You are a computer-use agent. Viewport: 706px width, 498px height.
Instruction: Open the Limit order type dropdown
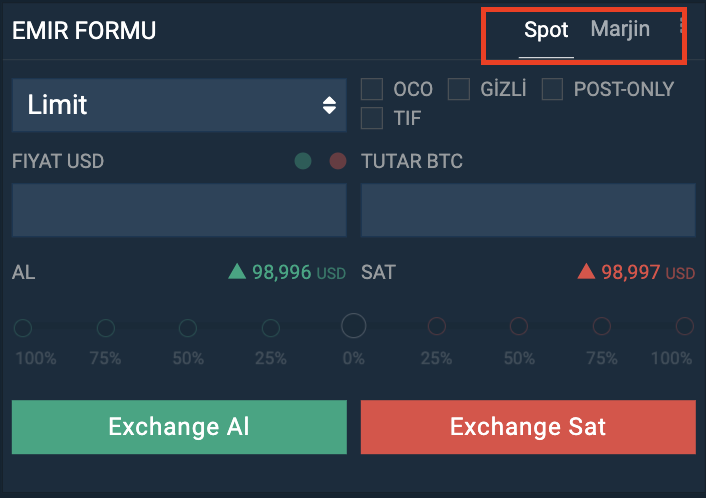(179, 105)
